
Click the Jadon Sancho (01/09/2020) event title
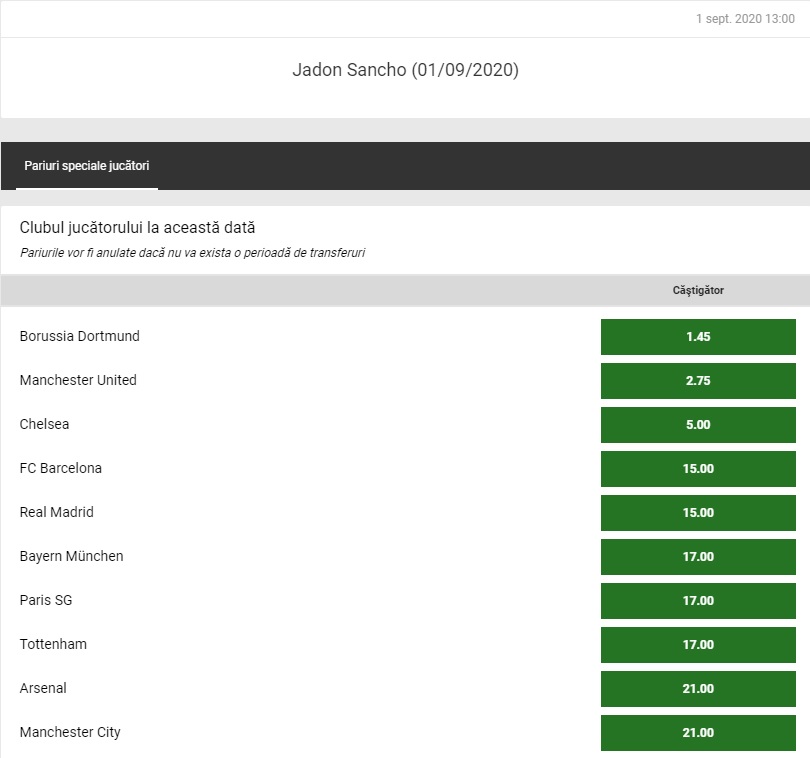coord(405,70)
